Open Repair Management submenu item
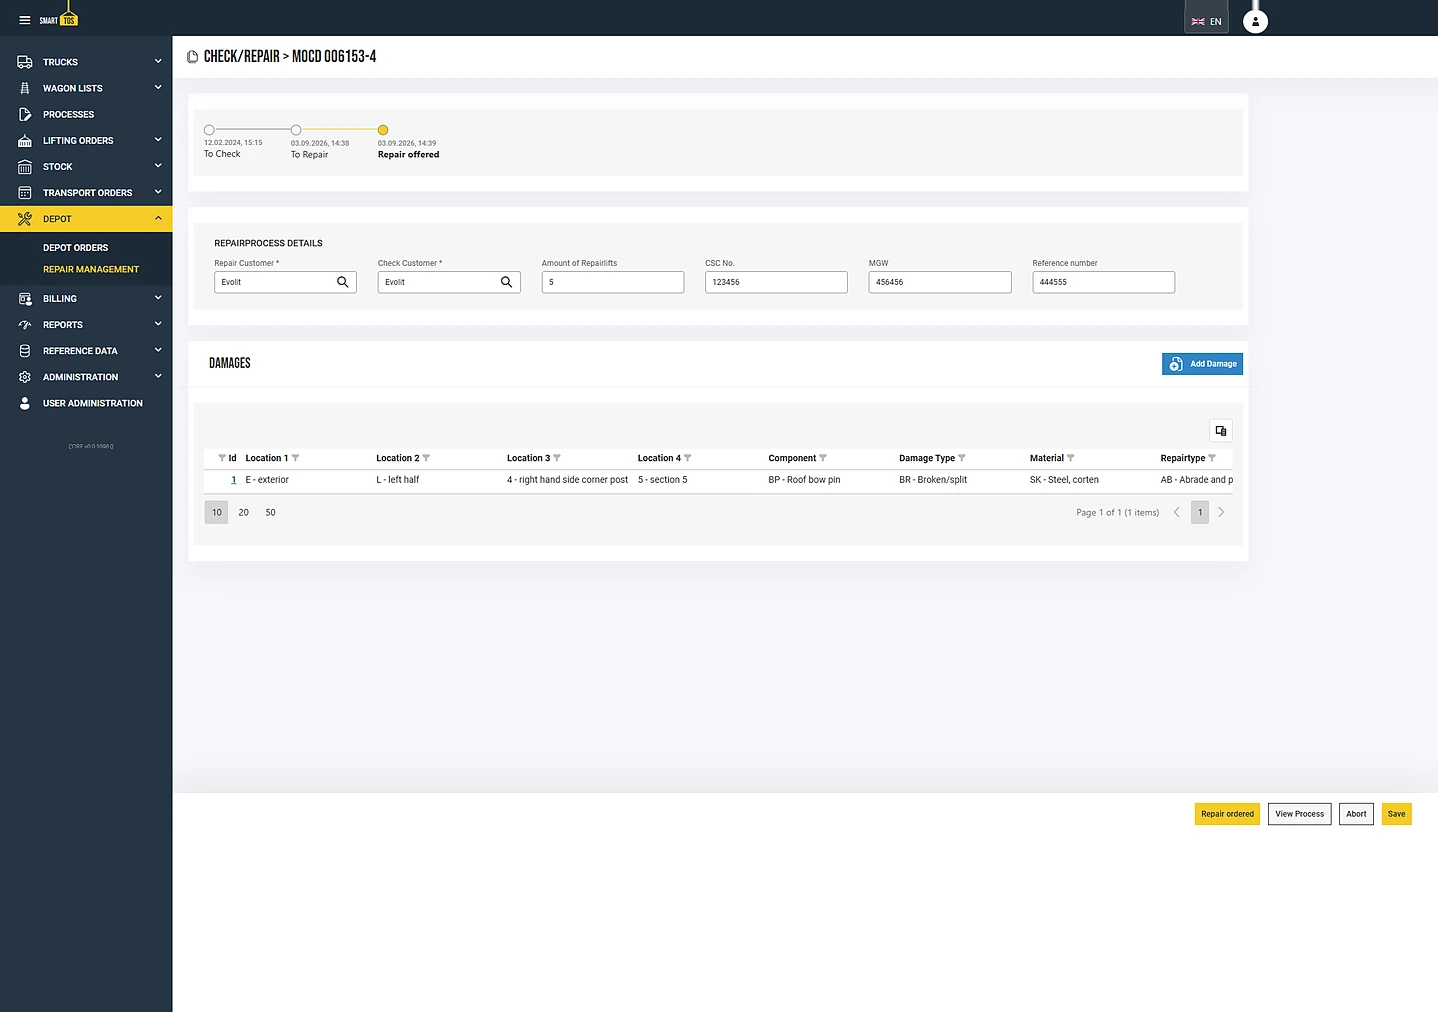1438x1012 pixels. pyautogui.click(x=91, y=270)
